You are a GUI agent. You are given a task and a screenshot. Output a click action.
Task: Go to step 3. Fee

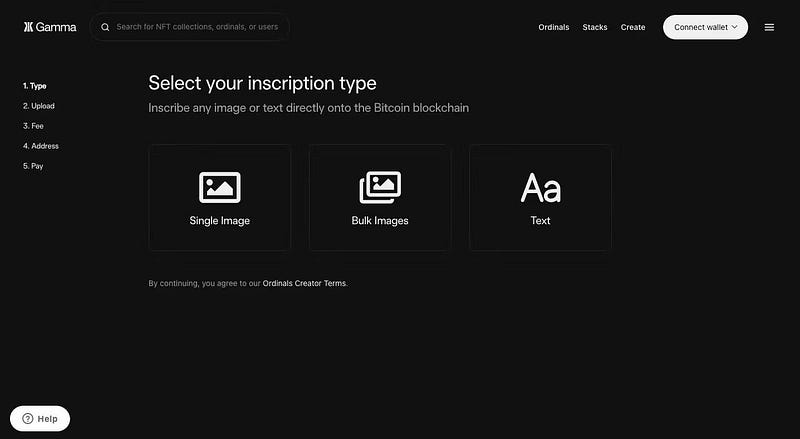click(33, 126)
